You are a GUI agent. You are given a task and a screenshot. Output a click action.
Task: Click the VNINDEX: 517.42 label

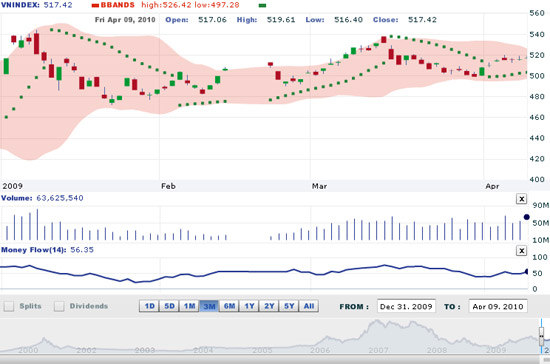pyautogui.click(x=36, y=5)
